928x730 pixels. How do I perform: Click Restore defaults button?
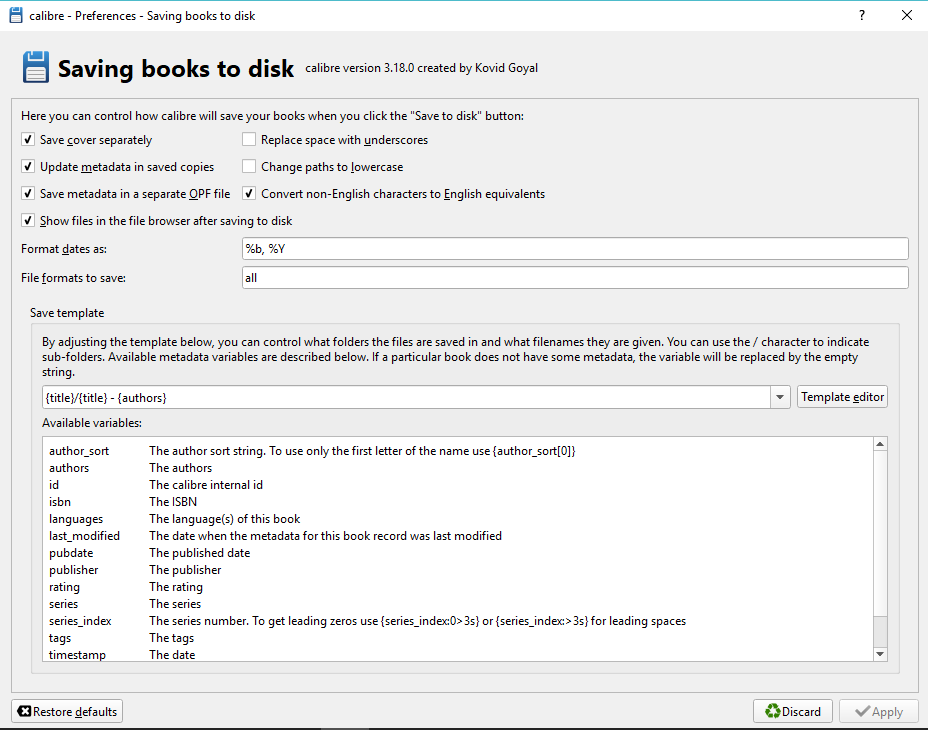pos(67,711)
